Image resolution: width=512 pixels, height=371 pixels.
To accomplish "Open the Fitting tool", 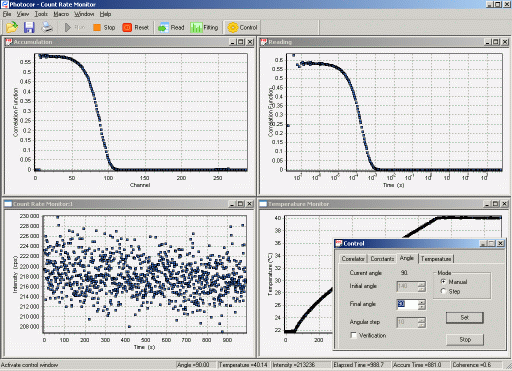I will [x=204, y=27].
